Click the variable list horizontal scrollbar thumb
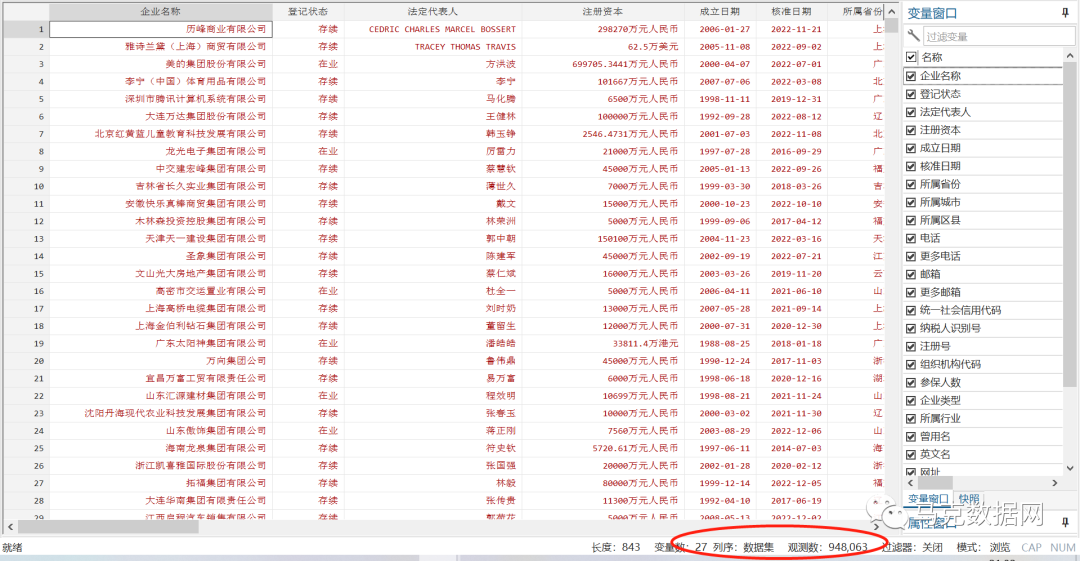The height and width of the screenshot is (561, 1080). click(935, 483)
